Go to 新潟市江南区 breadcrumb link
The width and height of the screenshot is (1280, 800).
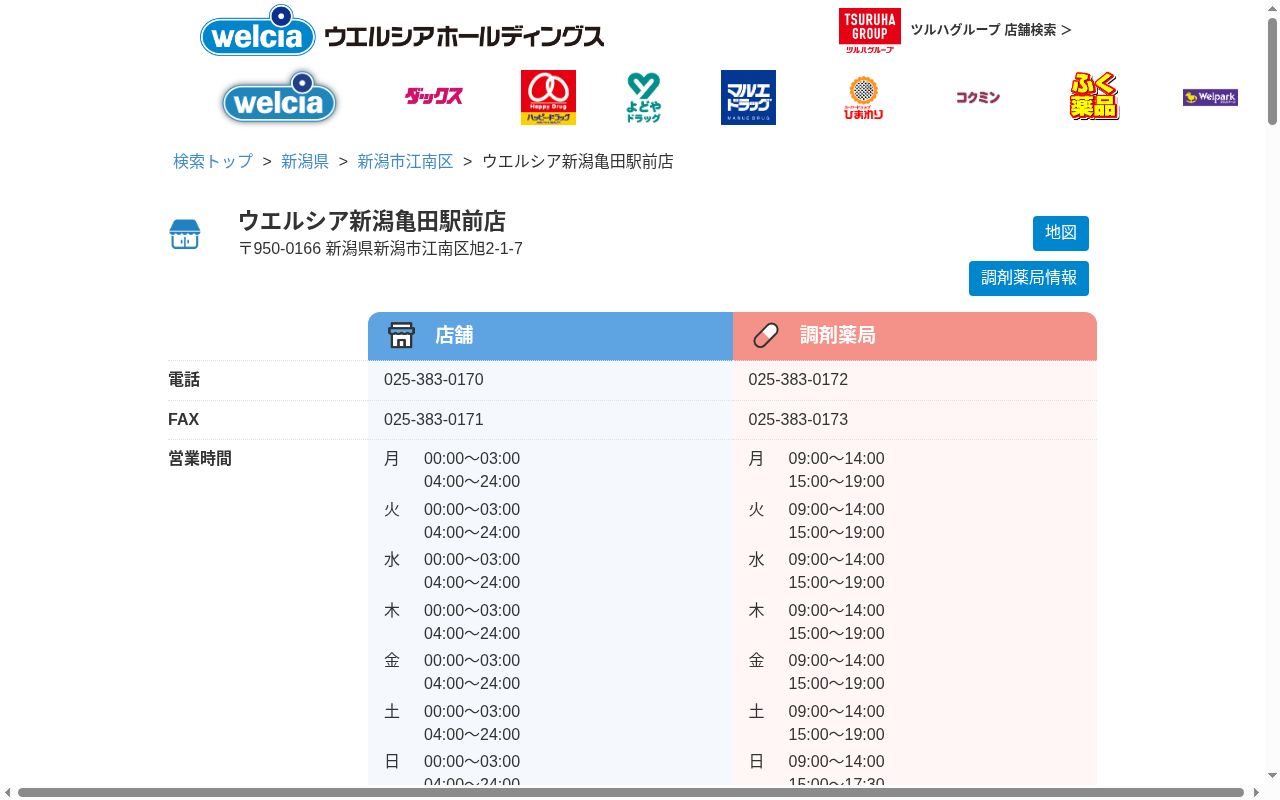tap(405, 161)
